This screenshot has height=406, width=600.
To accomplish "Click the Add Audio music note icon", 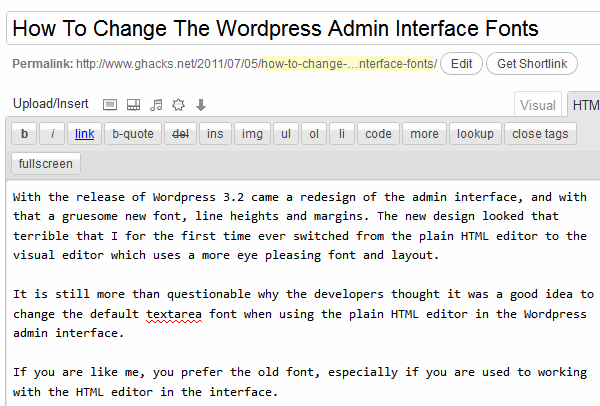I will tap(156, 104).
